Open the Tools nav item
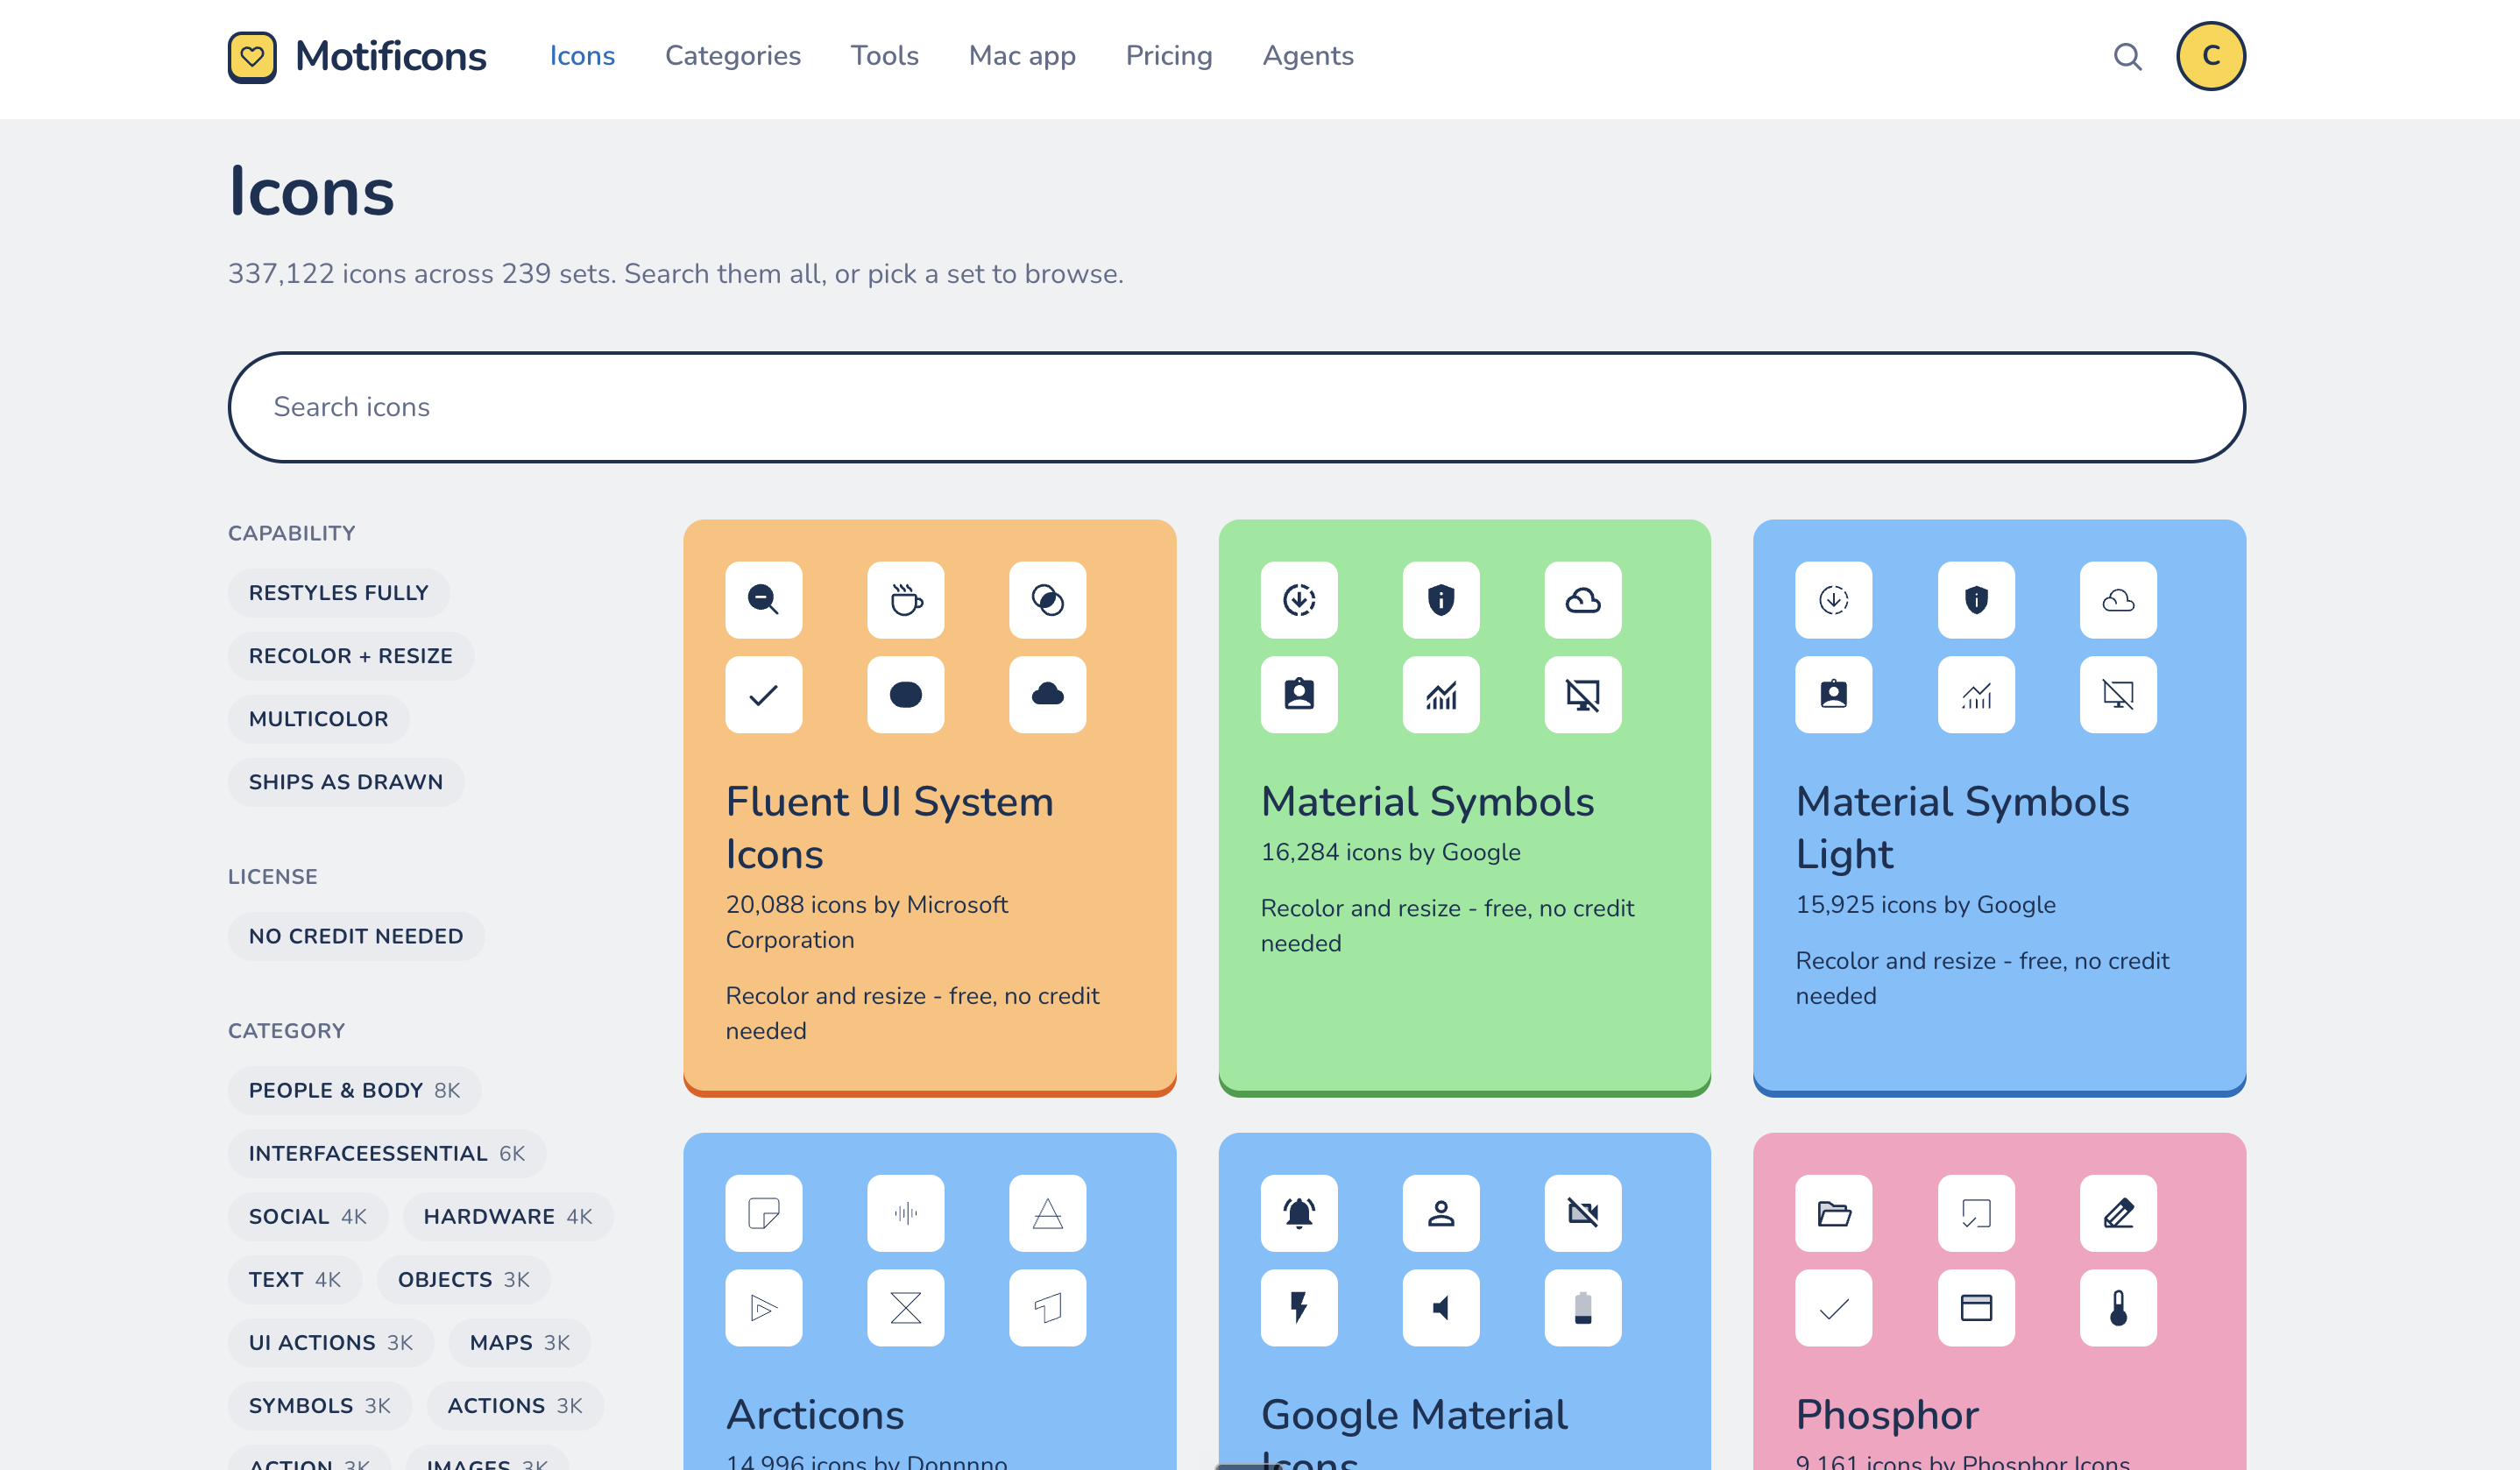 click(x=884, y=56)
